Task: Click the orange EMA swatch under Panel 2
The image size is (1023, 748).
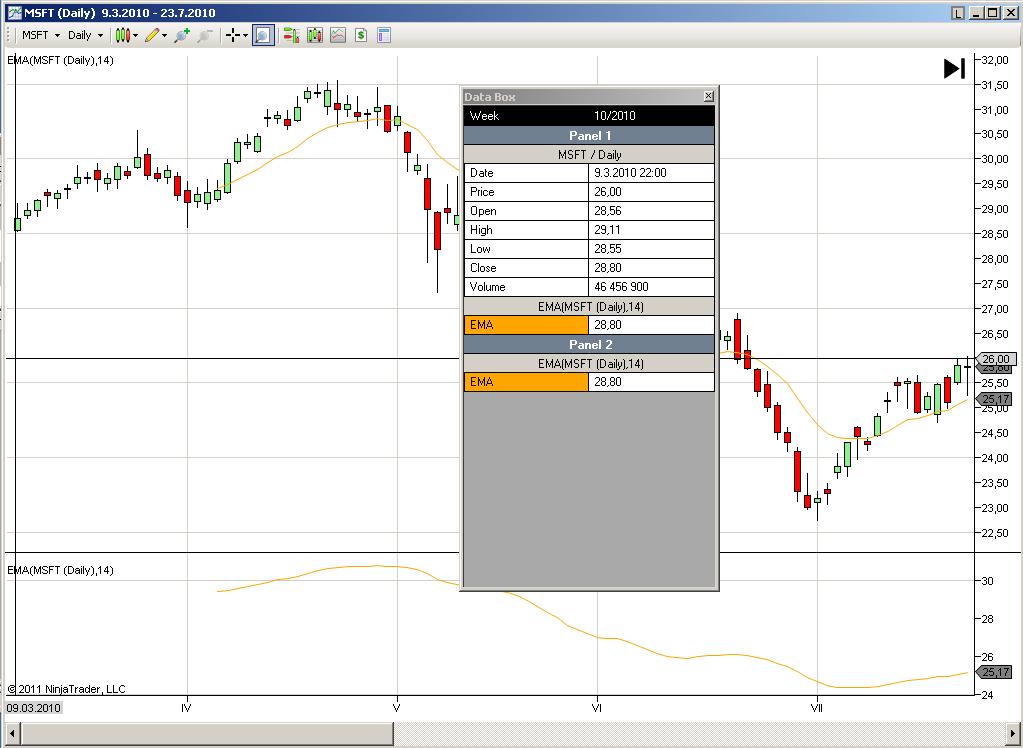Action: (526, 382)
